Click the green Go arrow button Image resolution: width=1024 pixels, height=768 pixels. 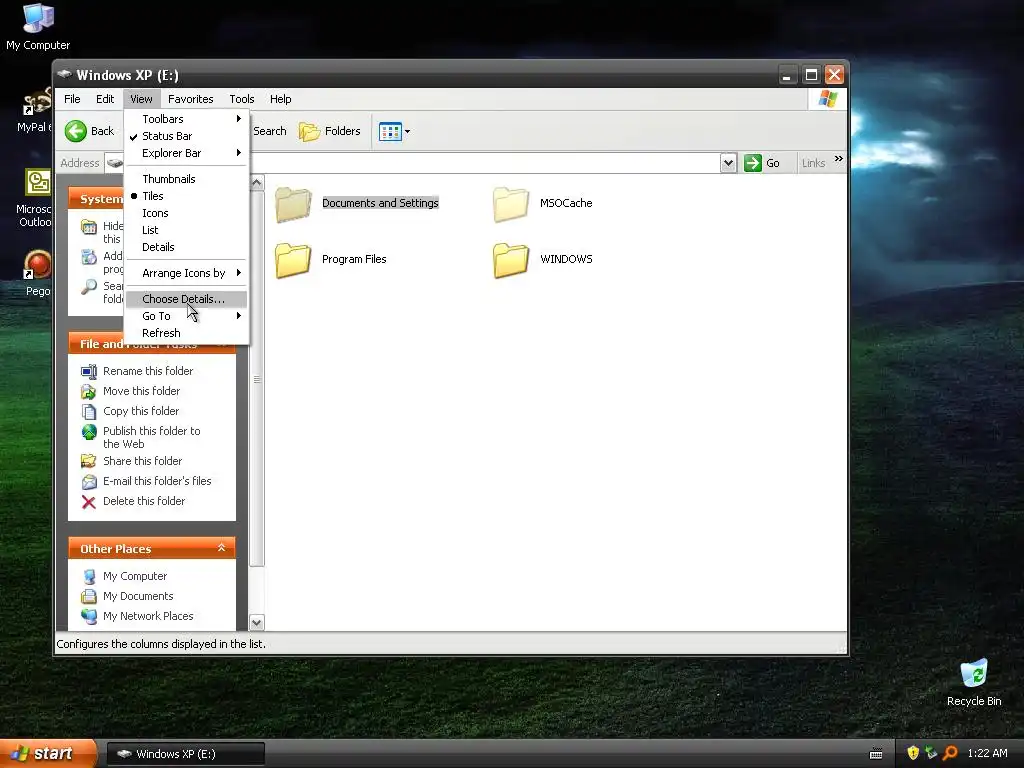(x=753, y=163)
